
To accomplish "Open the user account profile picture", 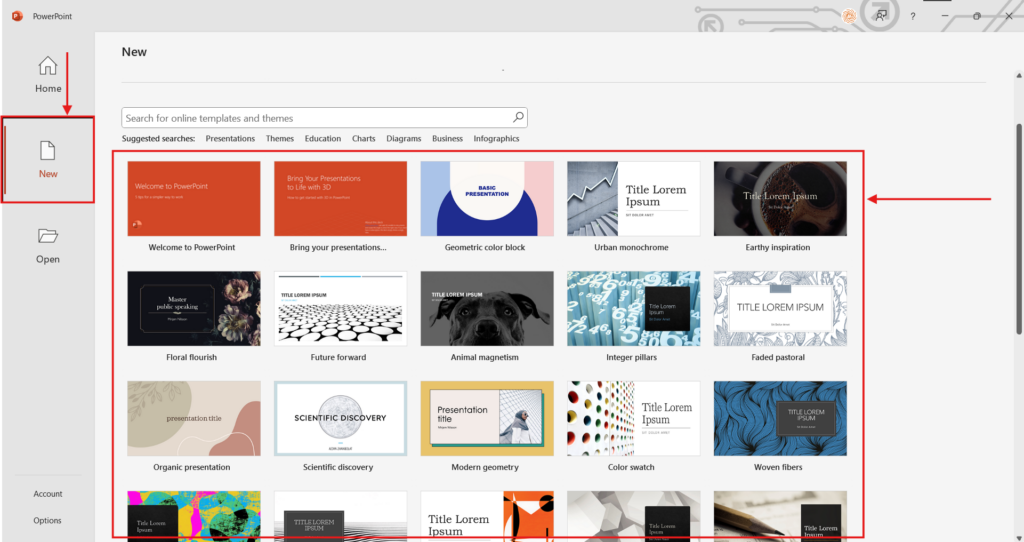I will coord(848,16).
